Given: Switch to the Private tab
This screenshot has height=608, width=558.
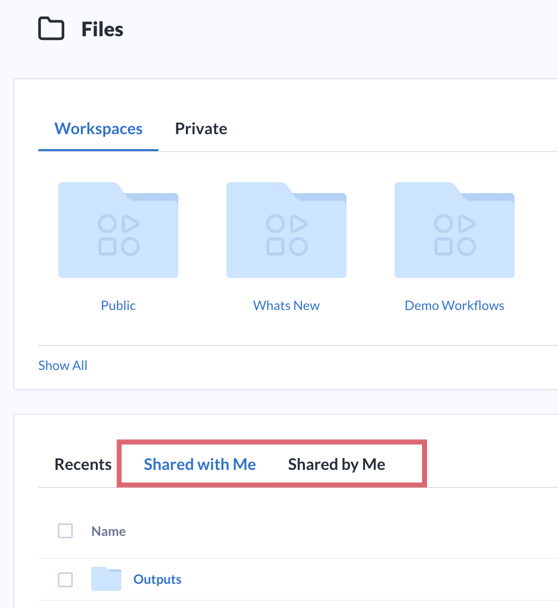Looking at the screenshot, I should coord(201,129).
